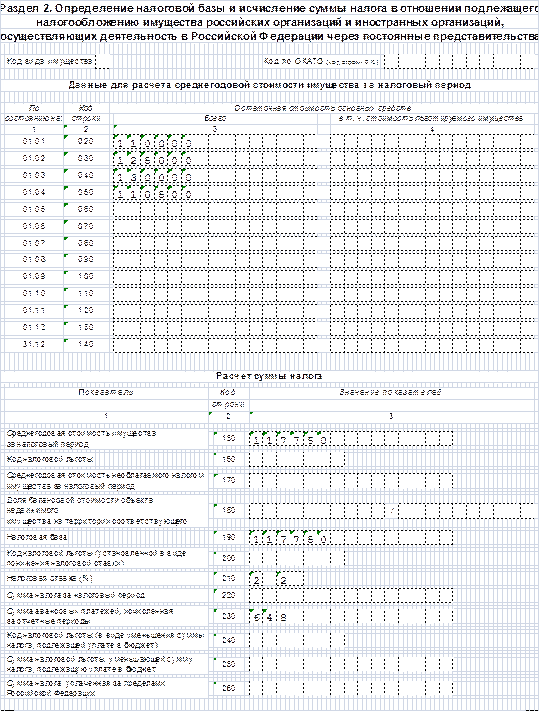Select row code 030 cell
This screenshot has width=540, height=712.
(86, 158)
